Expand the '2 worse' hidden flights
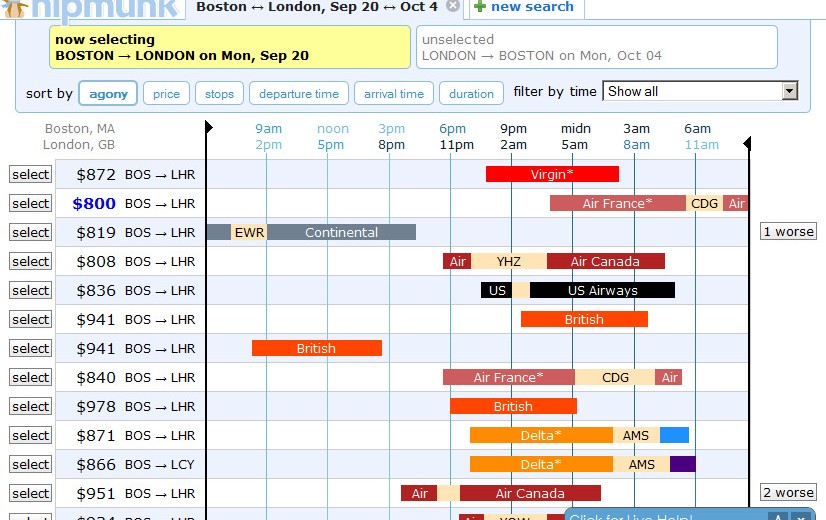The image size is (826, 520). tap(788, 493)
